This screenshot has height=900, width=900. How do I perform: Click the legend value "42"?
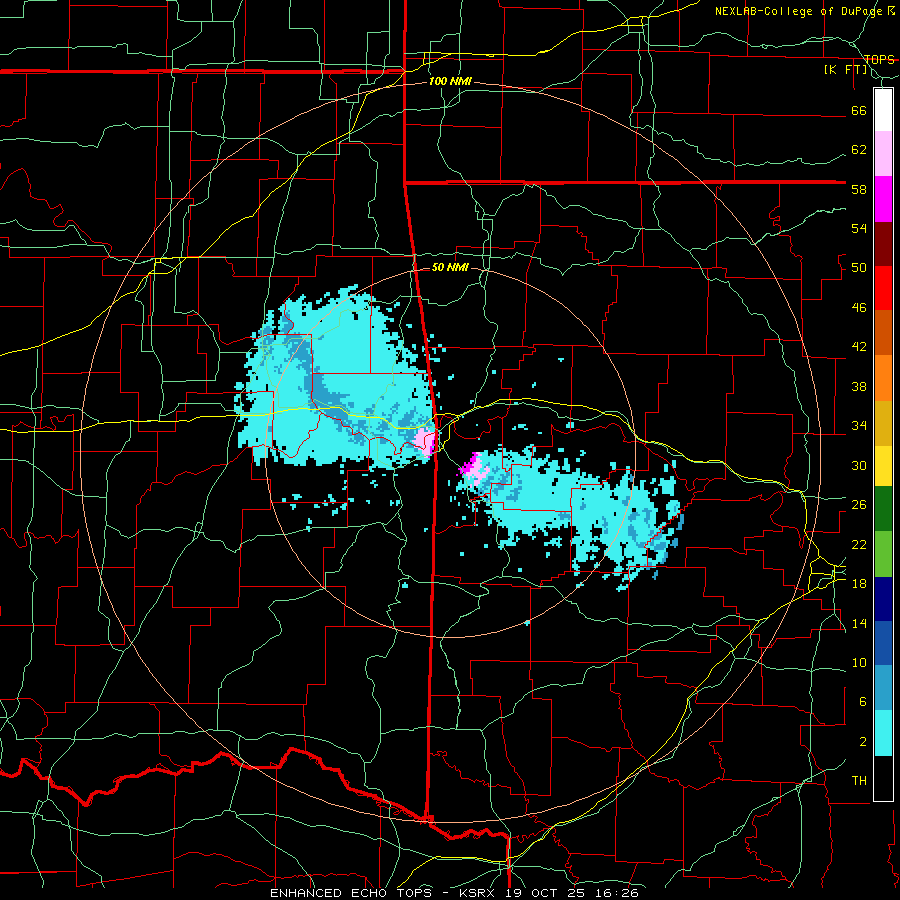(859, 347)
